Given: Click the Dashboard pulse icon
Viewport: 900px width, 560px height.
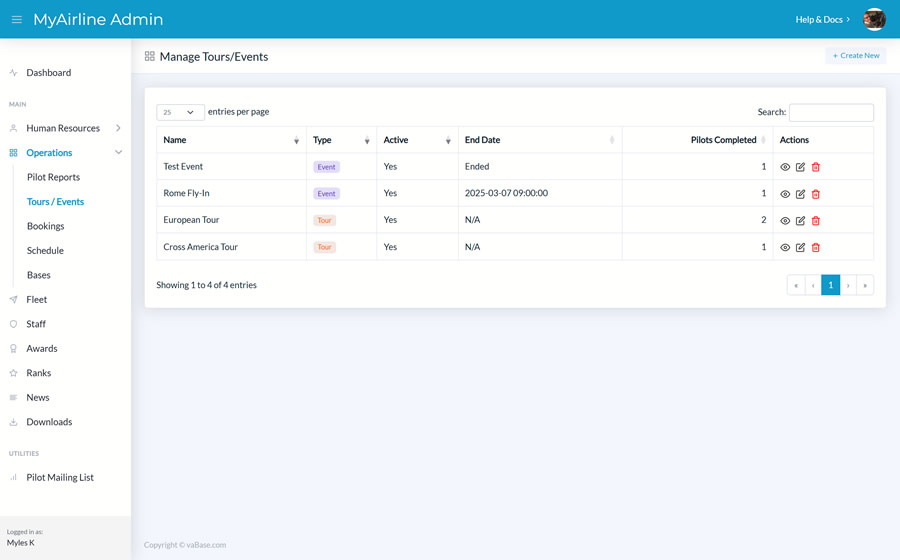Looking at the screenshot, I should (13, 73).
